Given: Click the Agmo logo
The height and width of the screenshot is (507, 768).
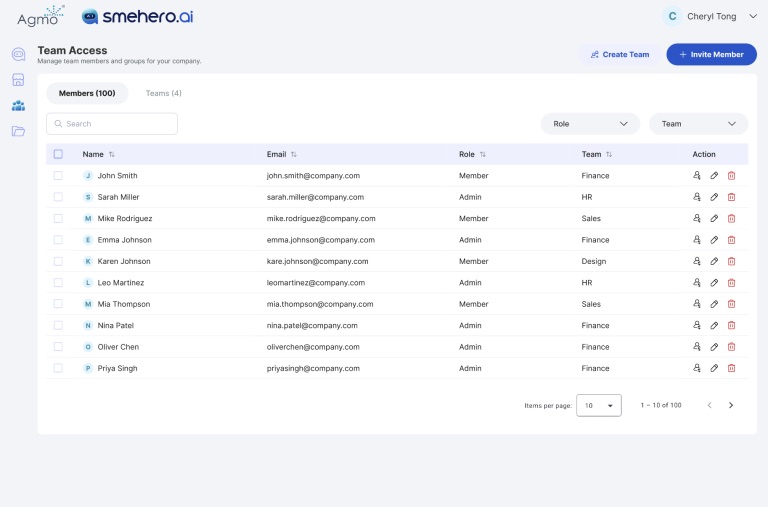Looking at the screenshot, I should pyautogui.click(x=41, y=16).
